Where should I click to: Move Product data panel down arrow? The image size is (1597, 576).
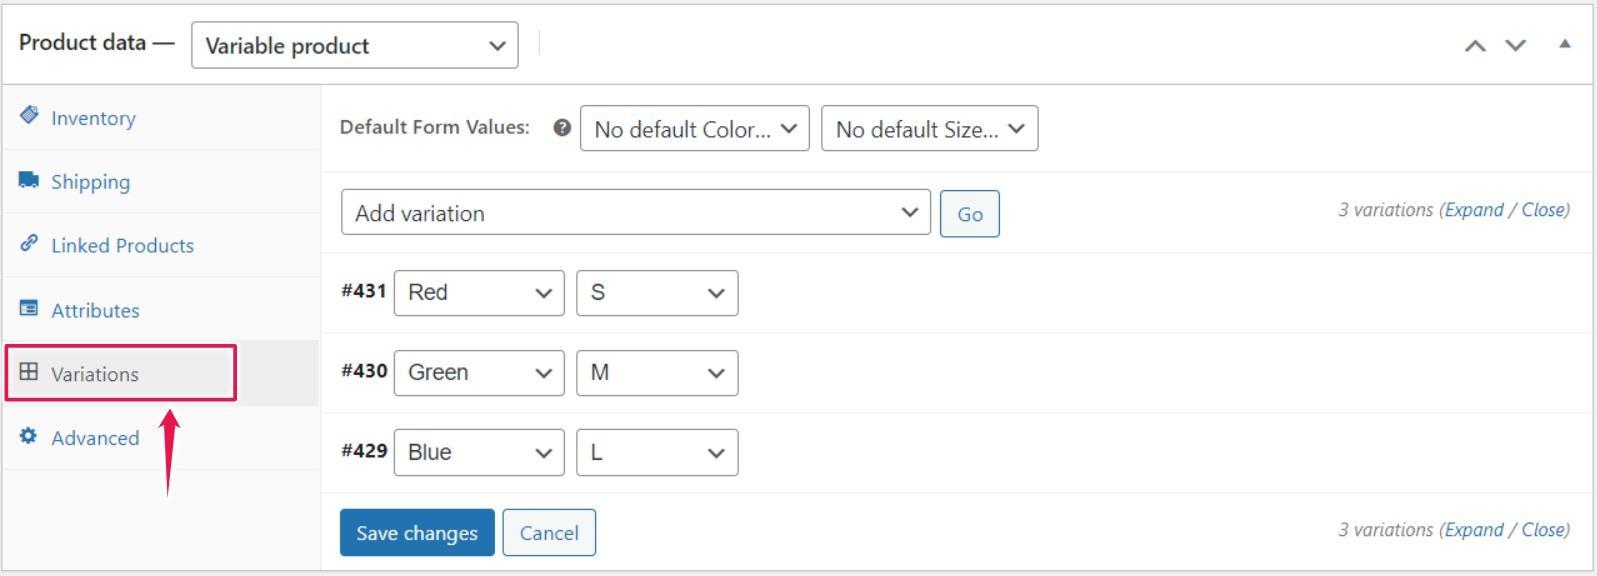tap(1516, 45)
